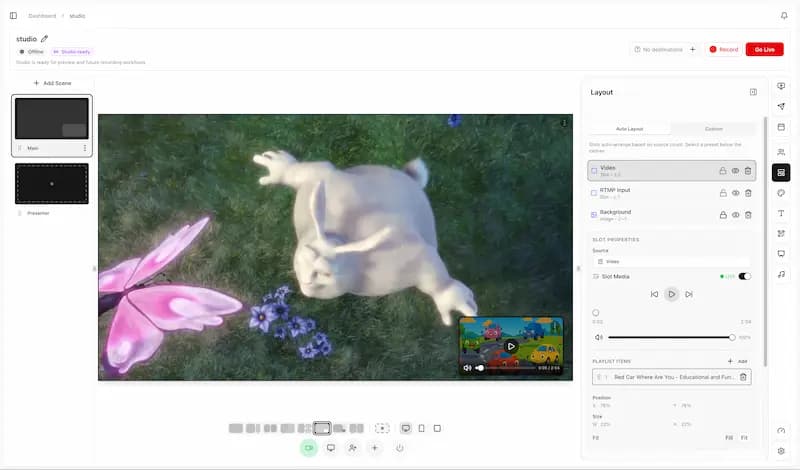Delete the RTMP Input layer

coord(748,193)
